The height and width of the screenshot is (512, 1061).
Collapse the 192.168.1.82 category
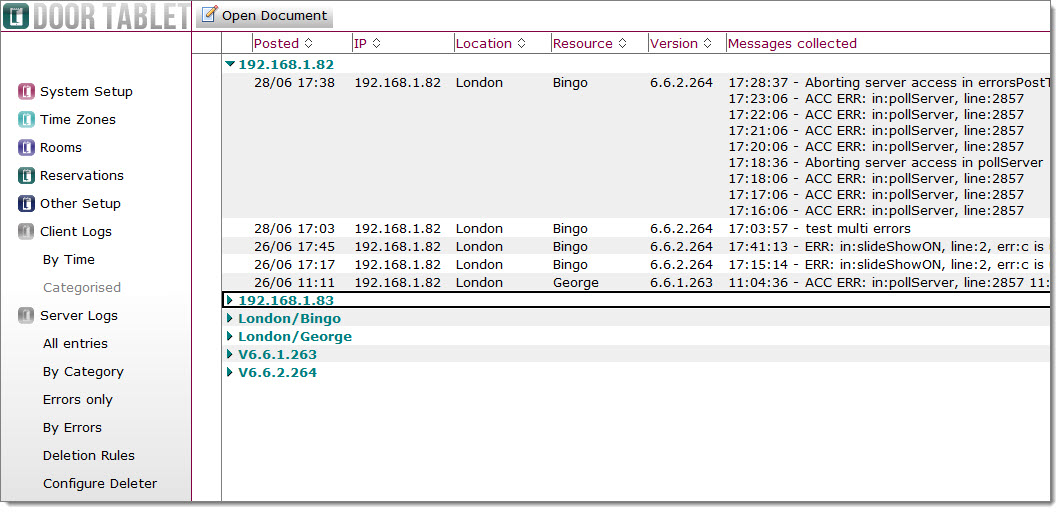coord(230,64)
